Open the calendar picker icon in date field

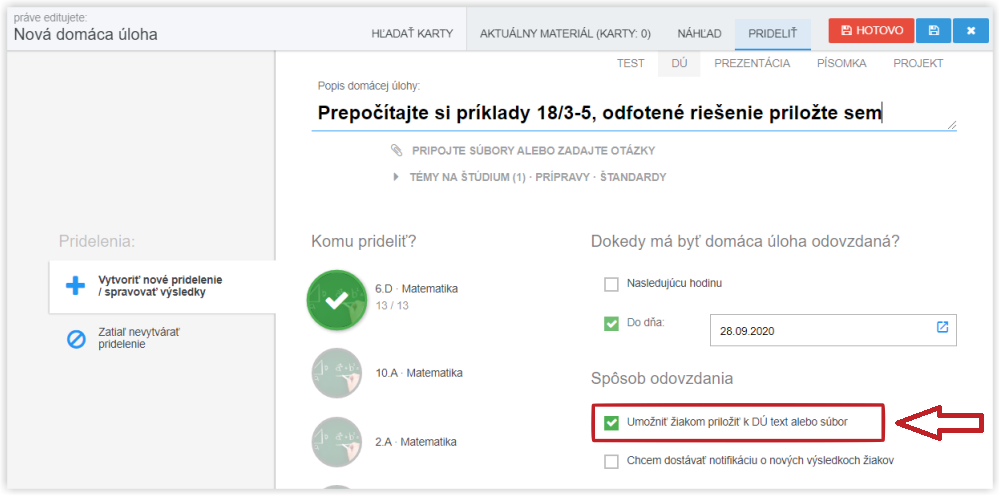pyautogui.click(x=942, y=327)
